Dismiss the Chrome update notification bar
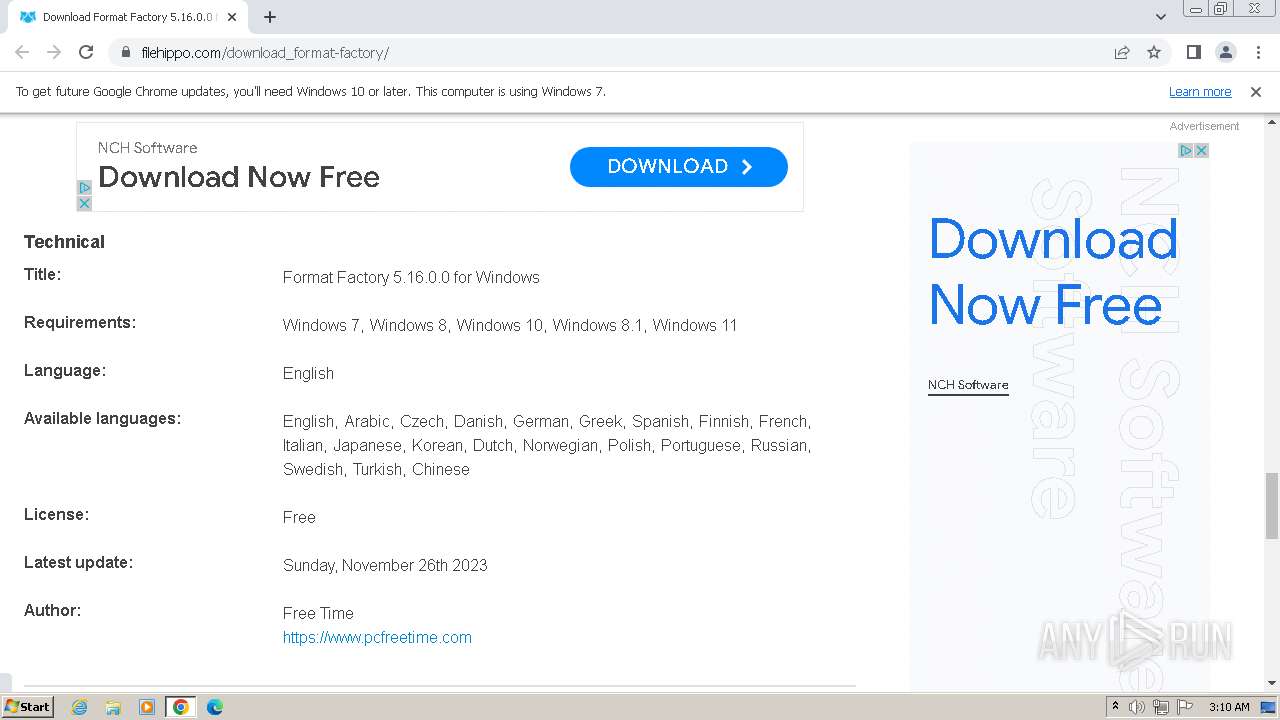This screenshot has height=720, width=1280. [x=1256, y=92]
